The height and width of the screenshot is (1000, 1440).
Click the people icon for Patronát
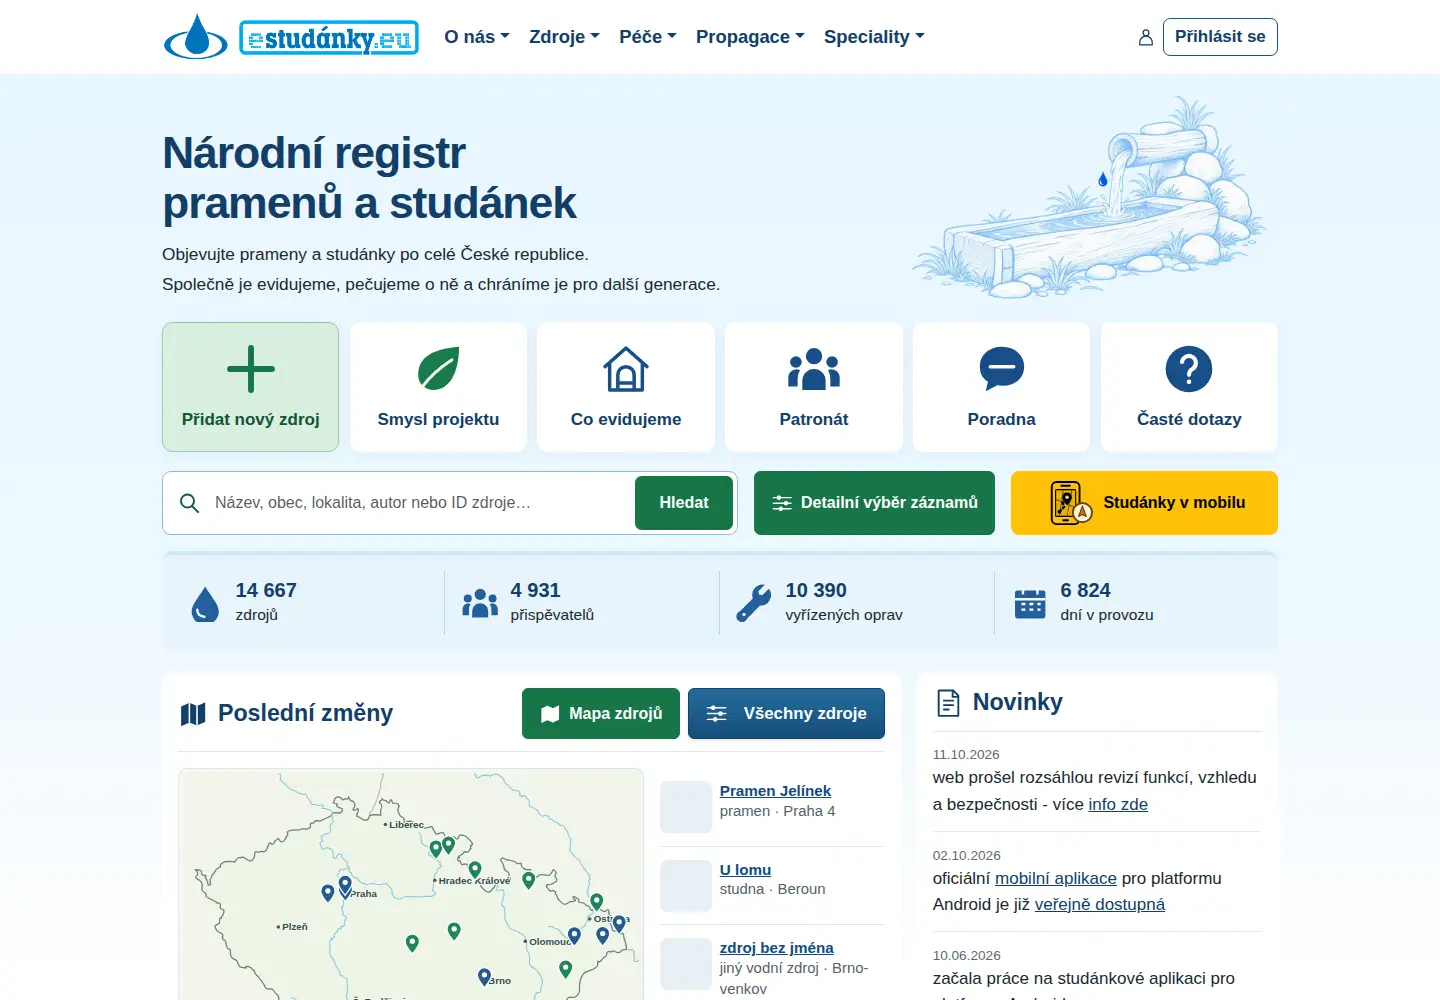tap(814, 369)
